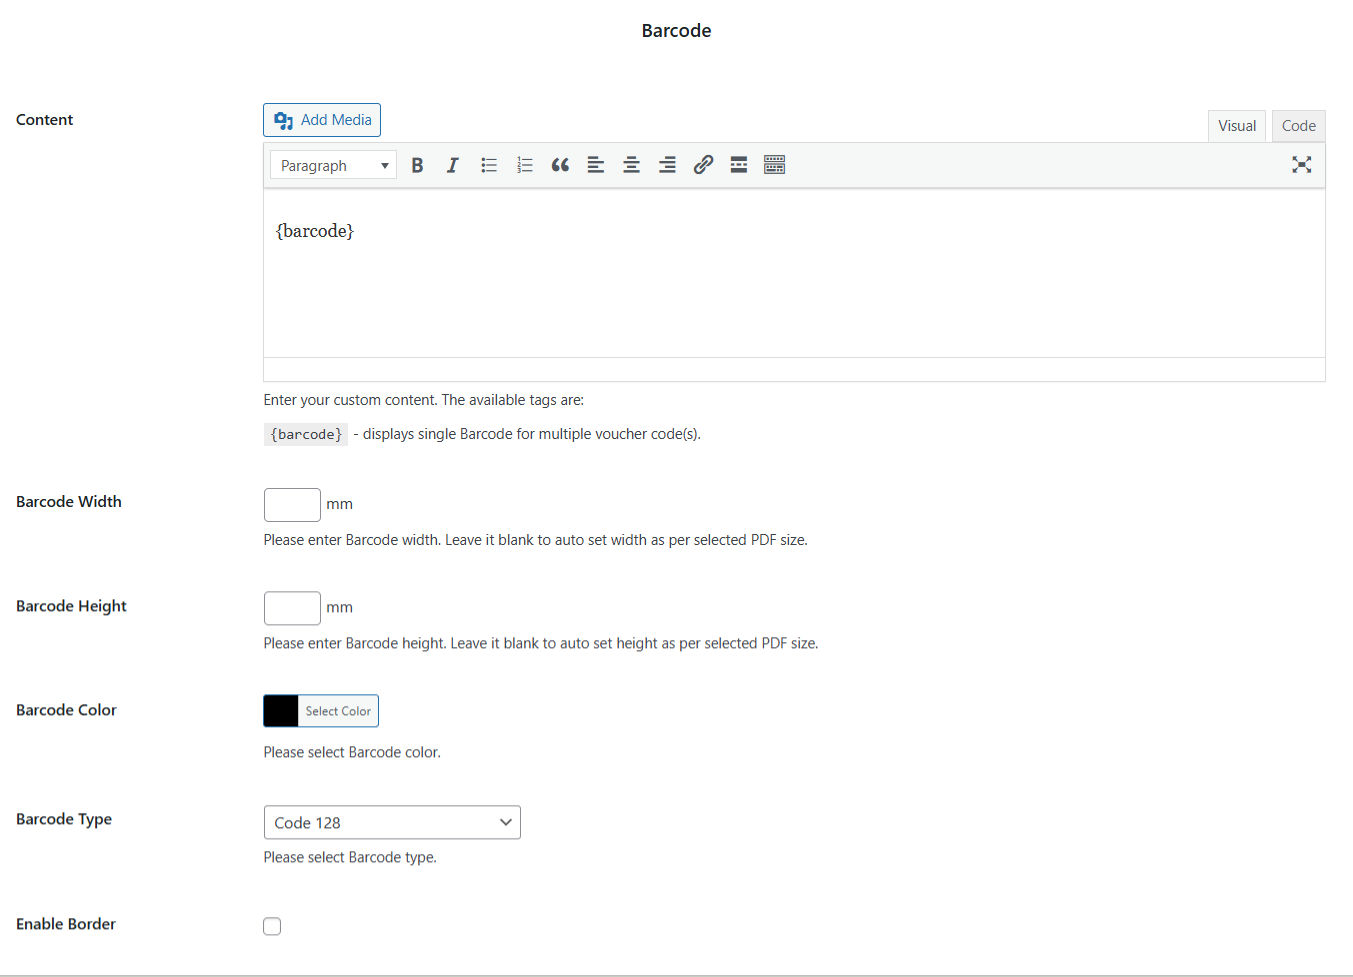Open the Paragraph format dropdown

[x=333, y=165]
